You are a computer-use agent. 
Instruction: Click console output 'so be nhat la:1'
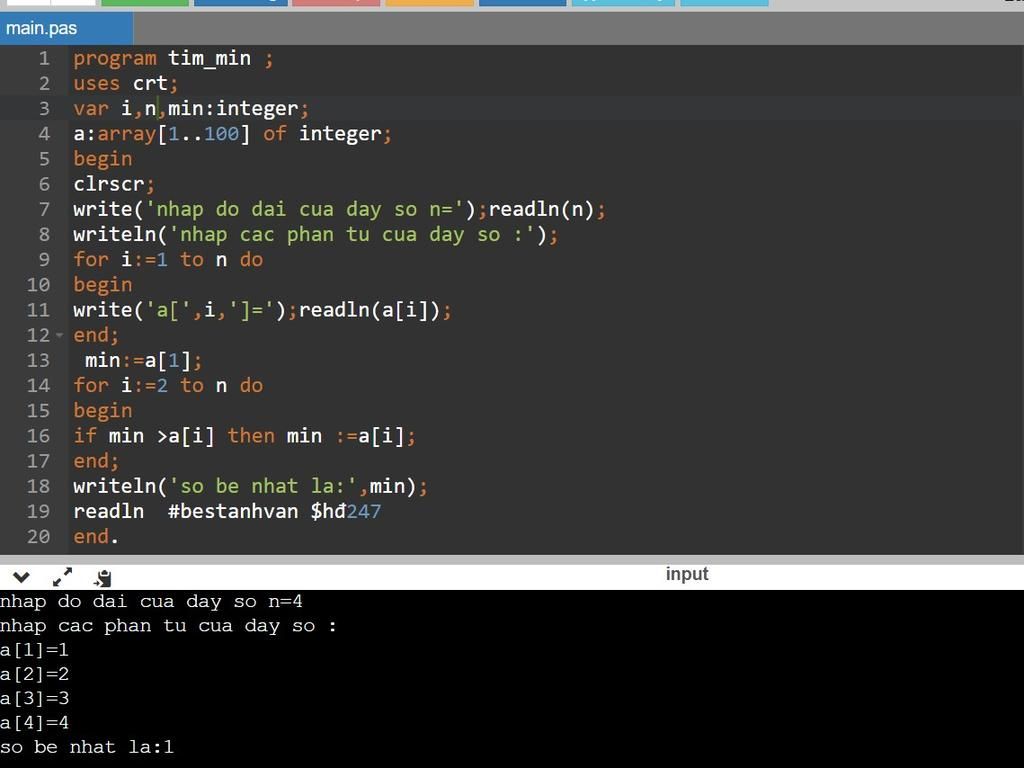tap(87, 747)
